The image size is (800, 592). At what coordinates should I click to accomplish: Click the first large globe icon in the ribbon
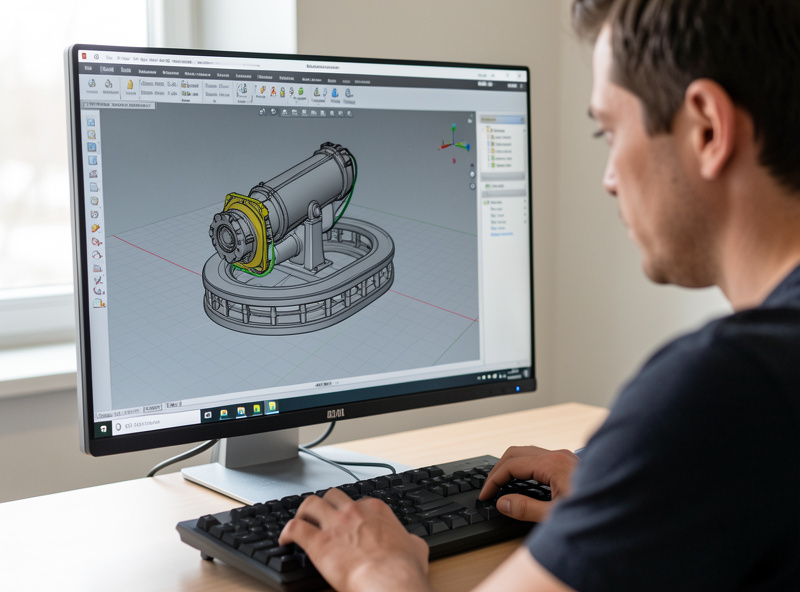click(92, 84)
